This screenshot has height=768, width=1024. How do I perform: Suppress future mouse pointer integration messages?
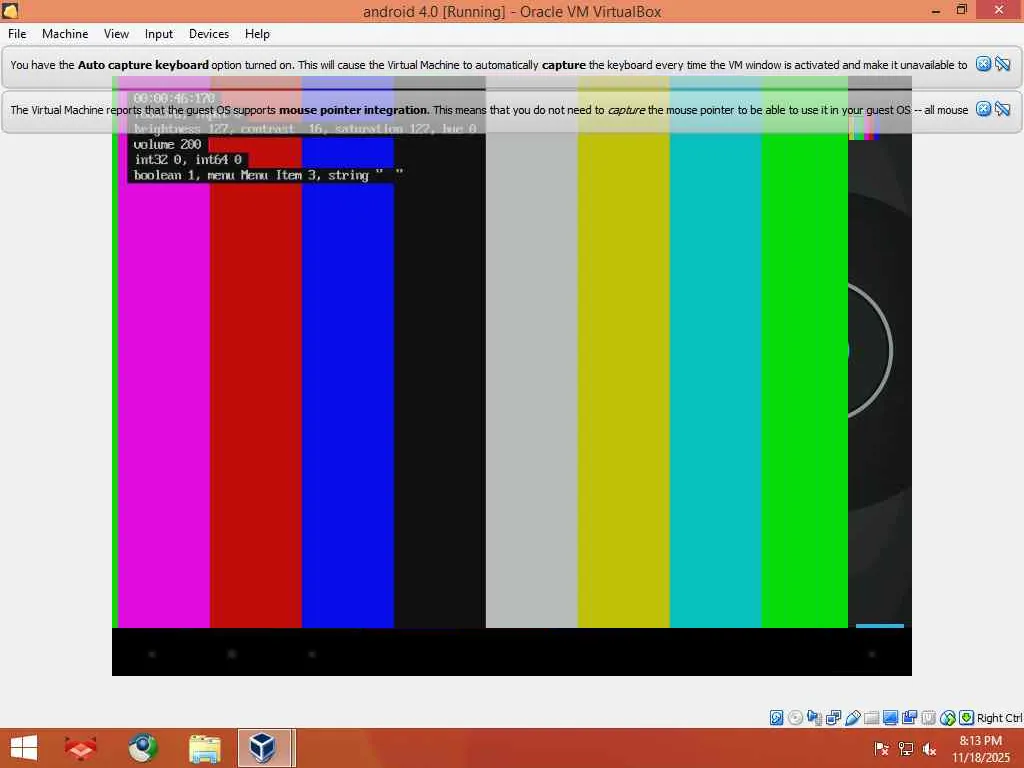point(1002,109)
